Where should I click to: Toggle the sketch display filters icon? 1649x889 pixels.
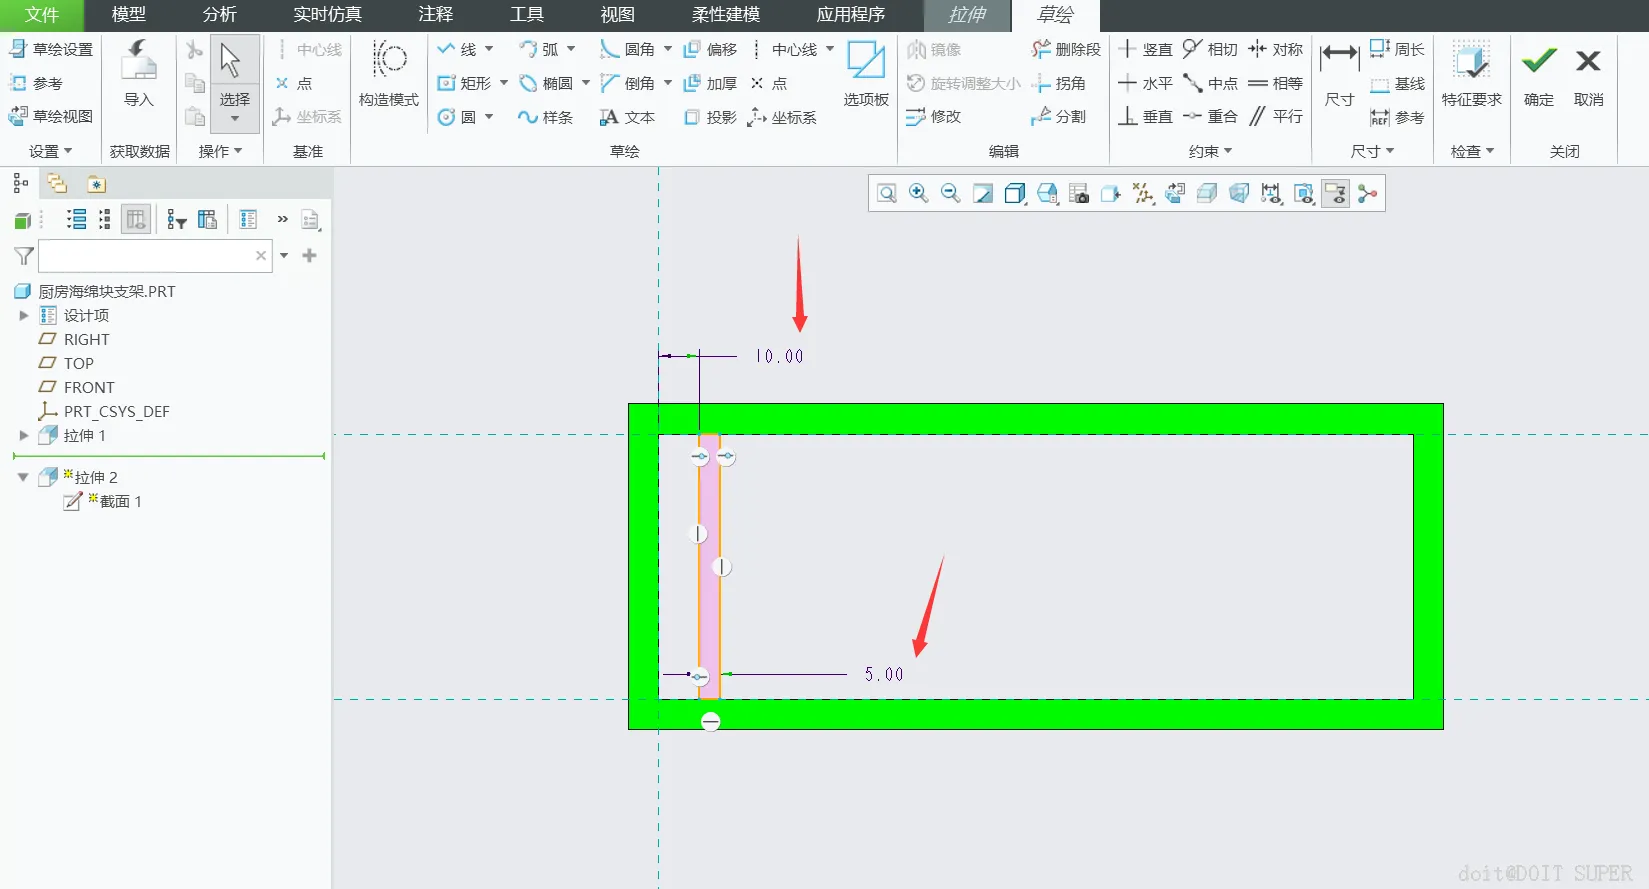pos(1335,193)
